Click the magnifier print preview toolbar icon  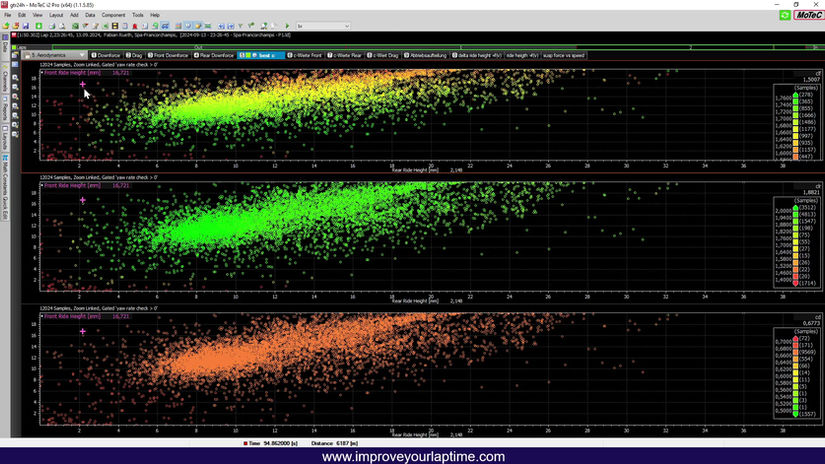pyautogui.click(x=62, y=25)
